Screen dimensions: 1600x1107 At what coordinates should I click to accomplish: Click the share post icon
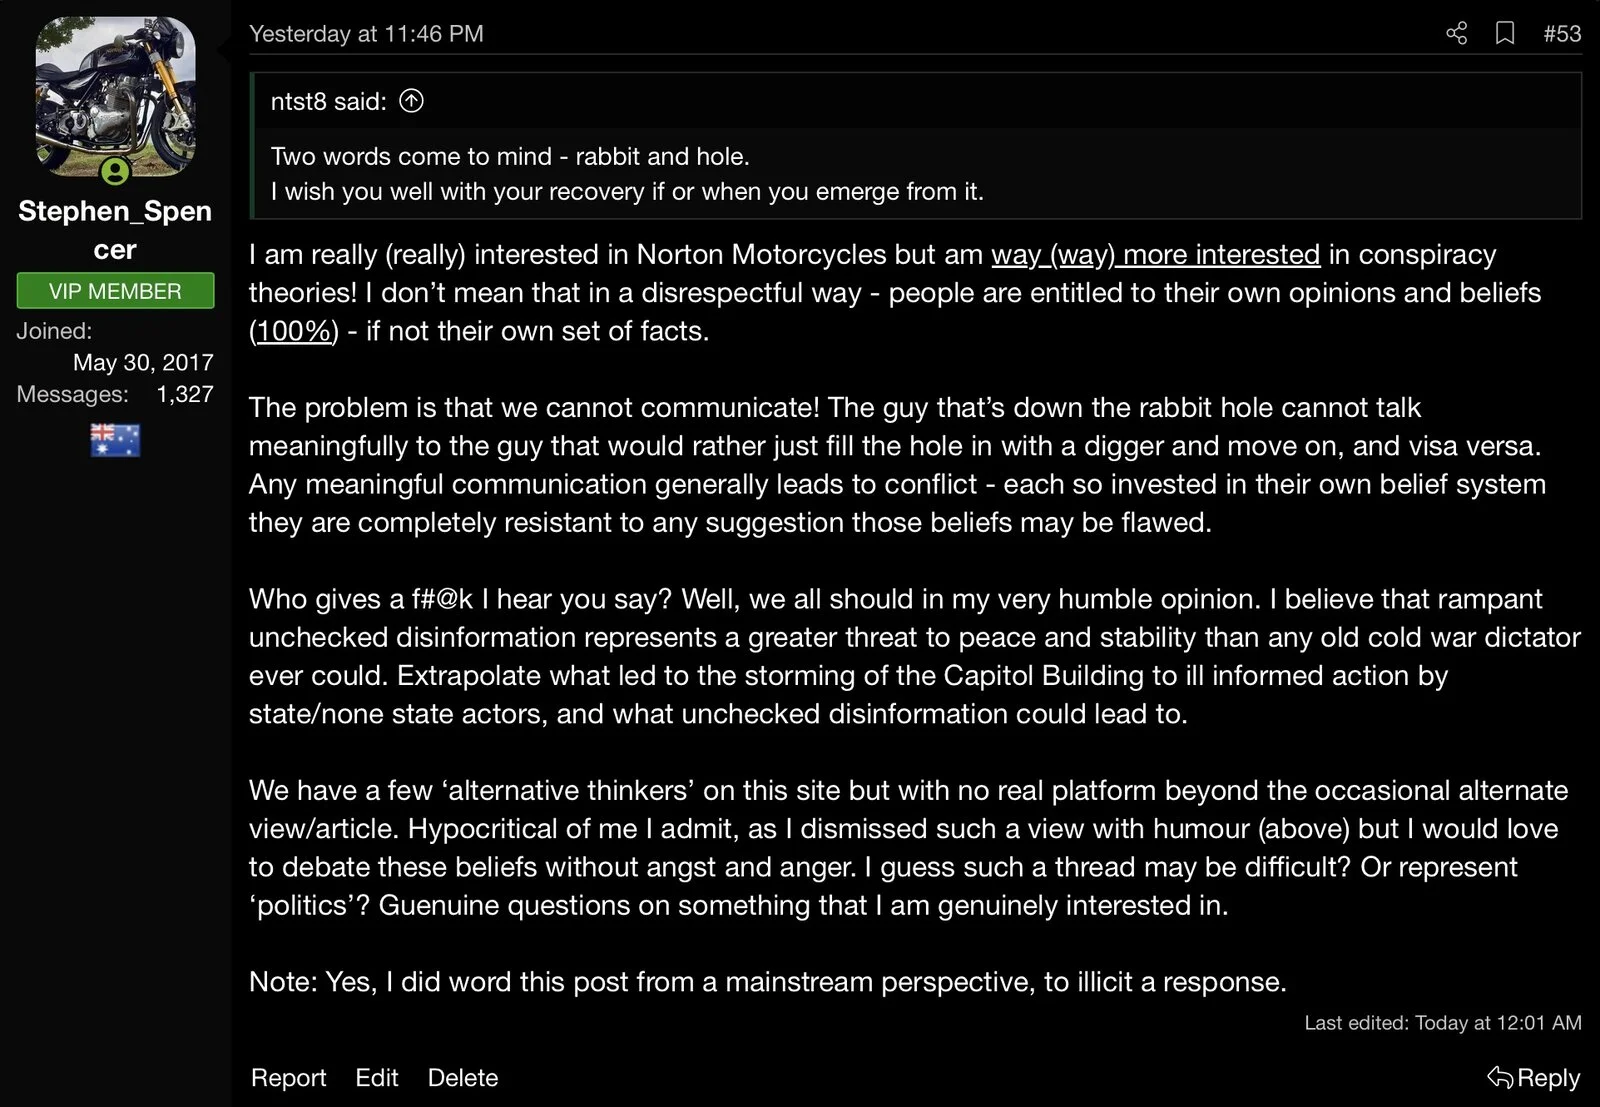pos(1456,33)
